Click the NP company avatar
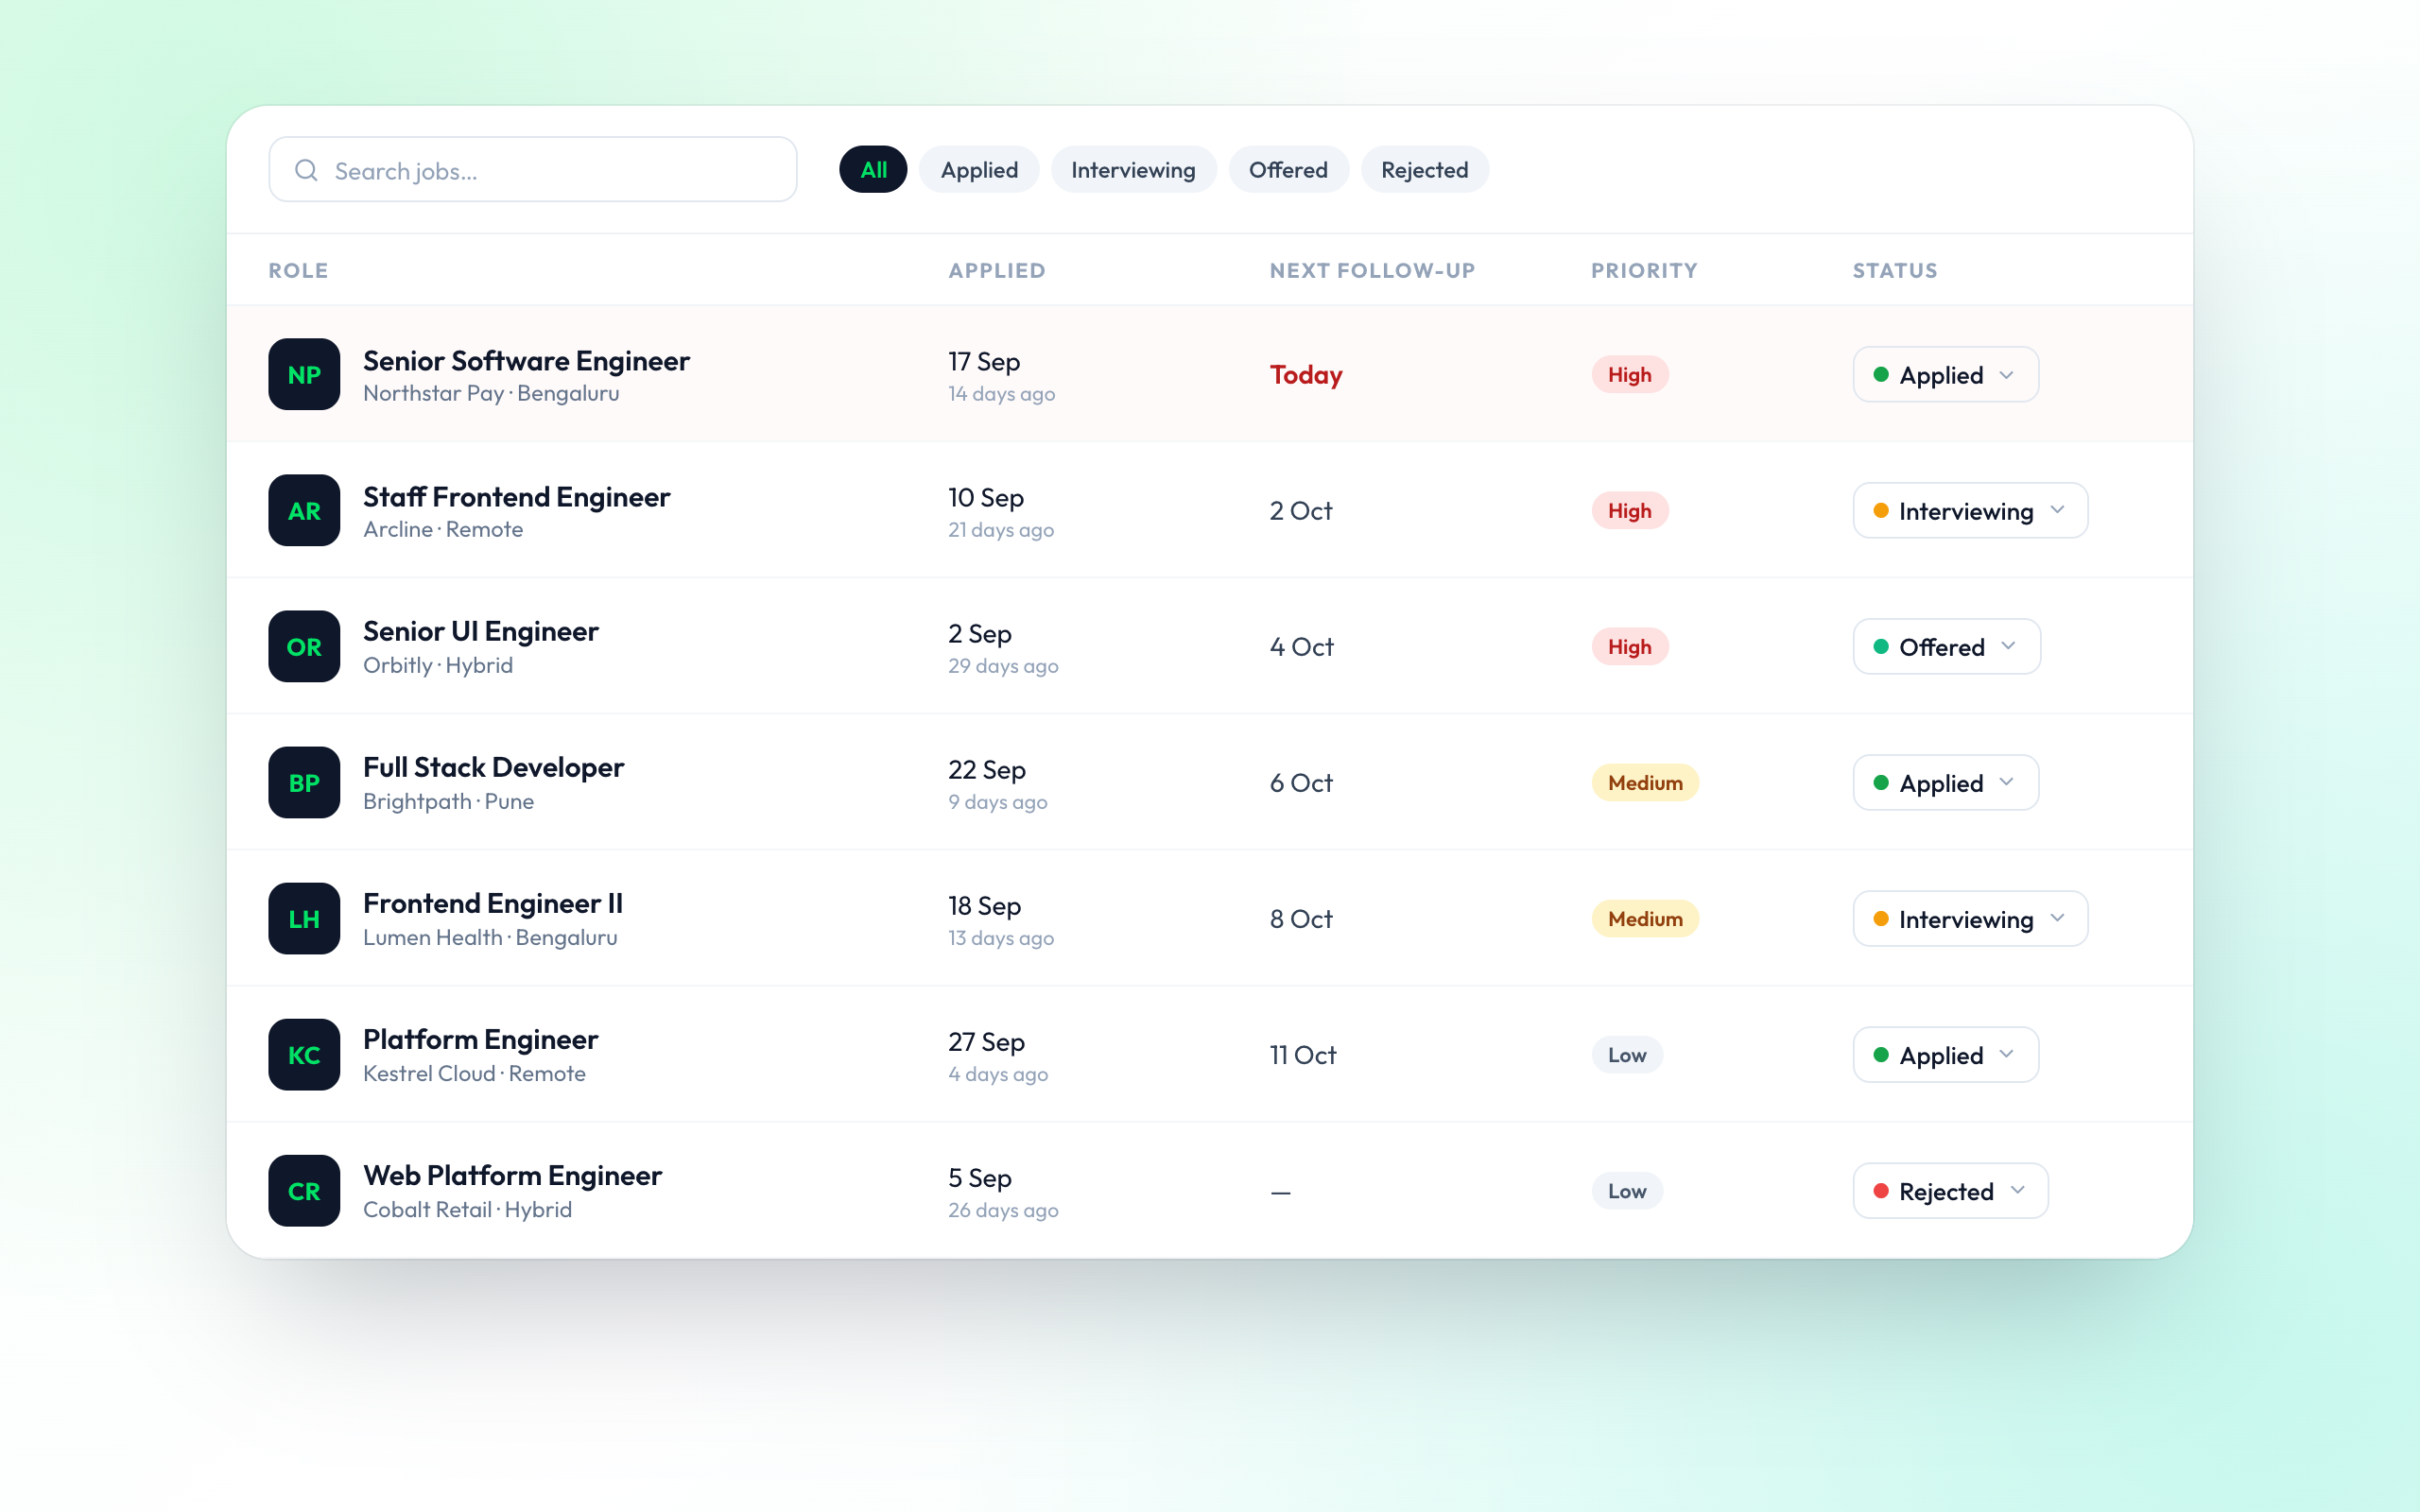Screen dimensions: 2420x1512 coord(304,374)
